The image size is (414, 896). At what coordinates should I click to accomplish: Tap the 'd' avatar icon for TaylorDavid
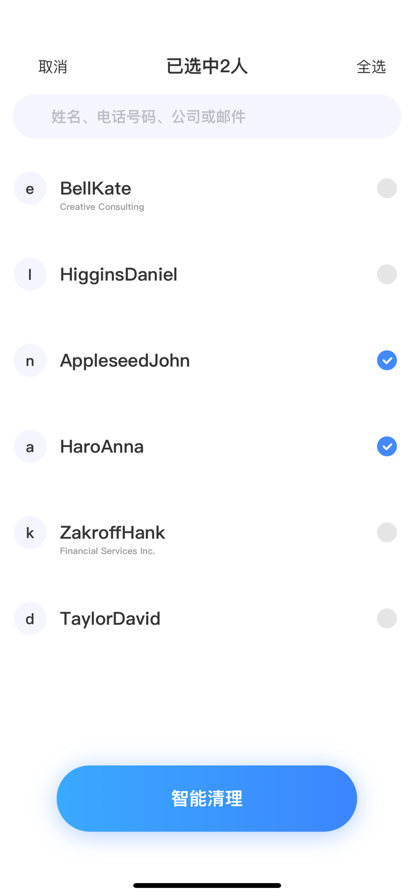(30, 618)
